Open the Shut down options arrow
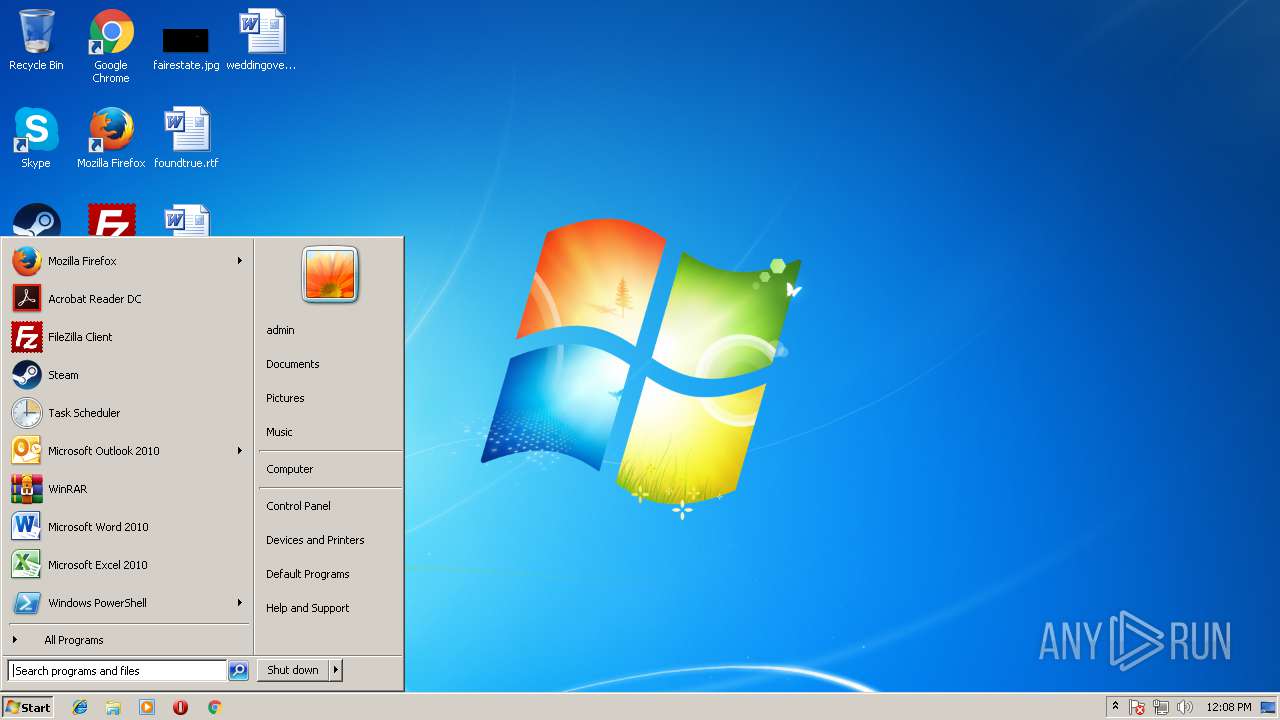Screen dimensions: 1280x720 336,670
